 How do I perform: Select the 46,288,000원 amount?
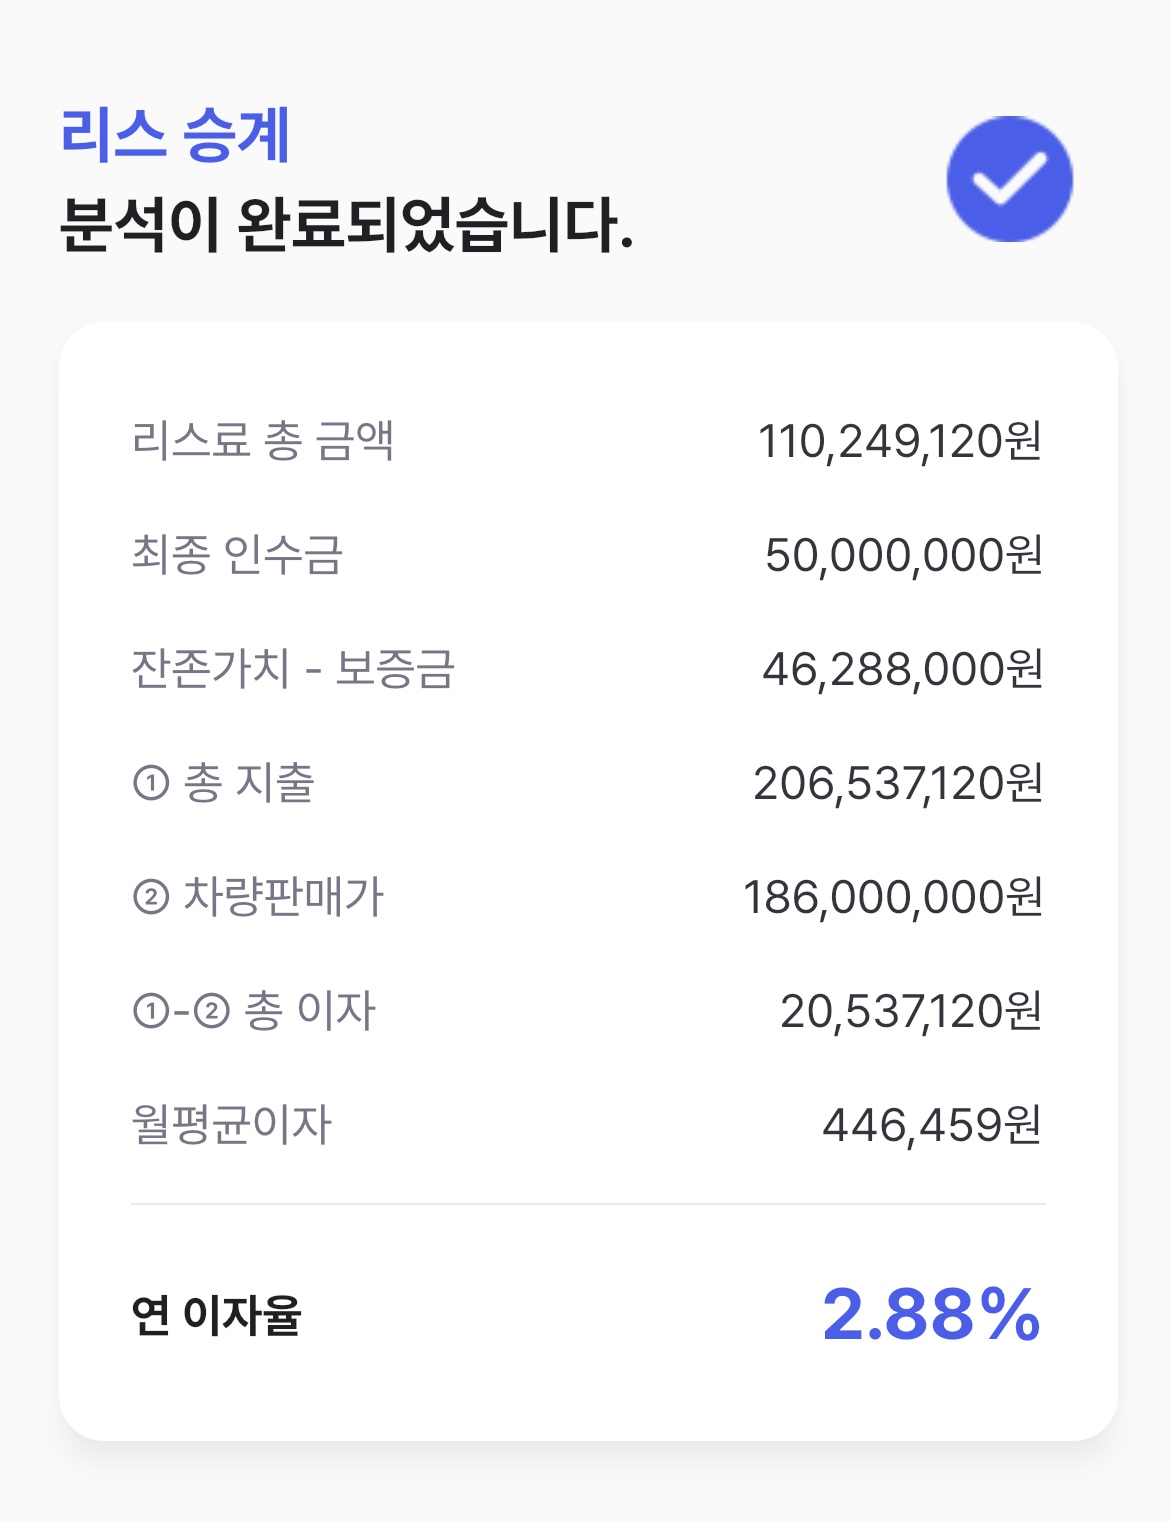[x=902, y=669]
